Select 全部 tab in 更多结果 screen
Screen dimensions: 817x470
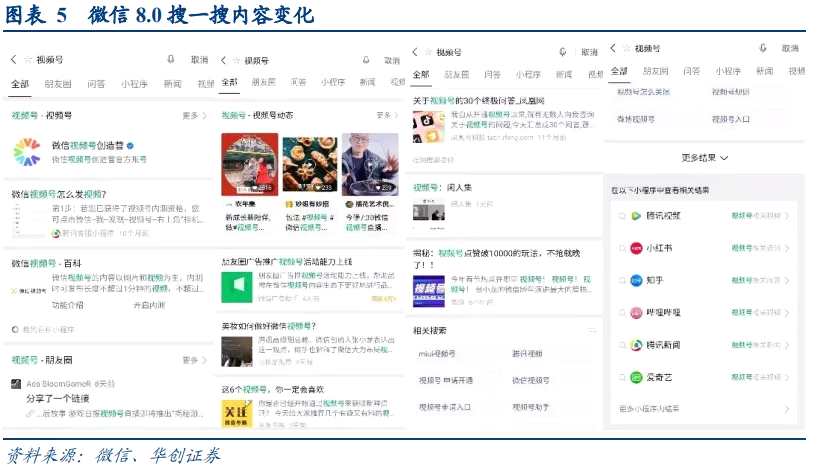(619, 71)
